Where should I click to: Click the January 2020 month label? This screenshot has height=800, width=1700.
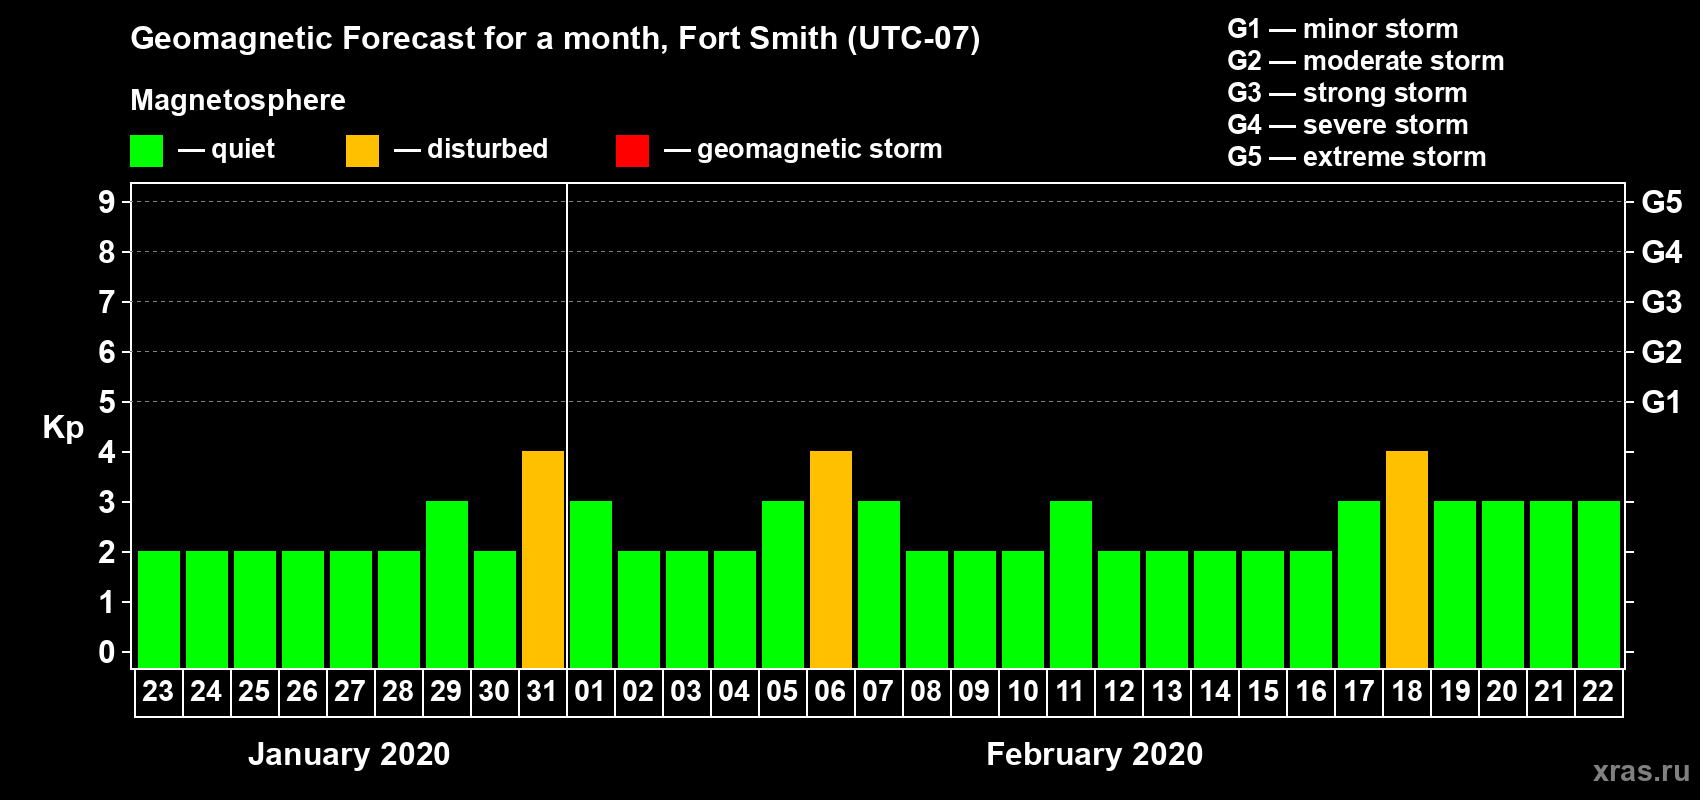click(349, 754)
